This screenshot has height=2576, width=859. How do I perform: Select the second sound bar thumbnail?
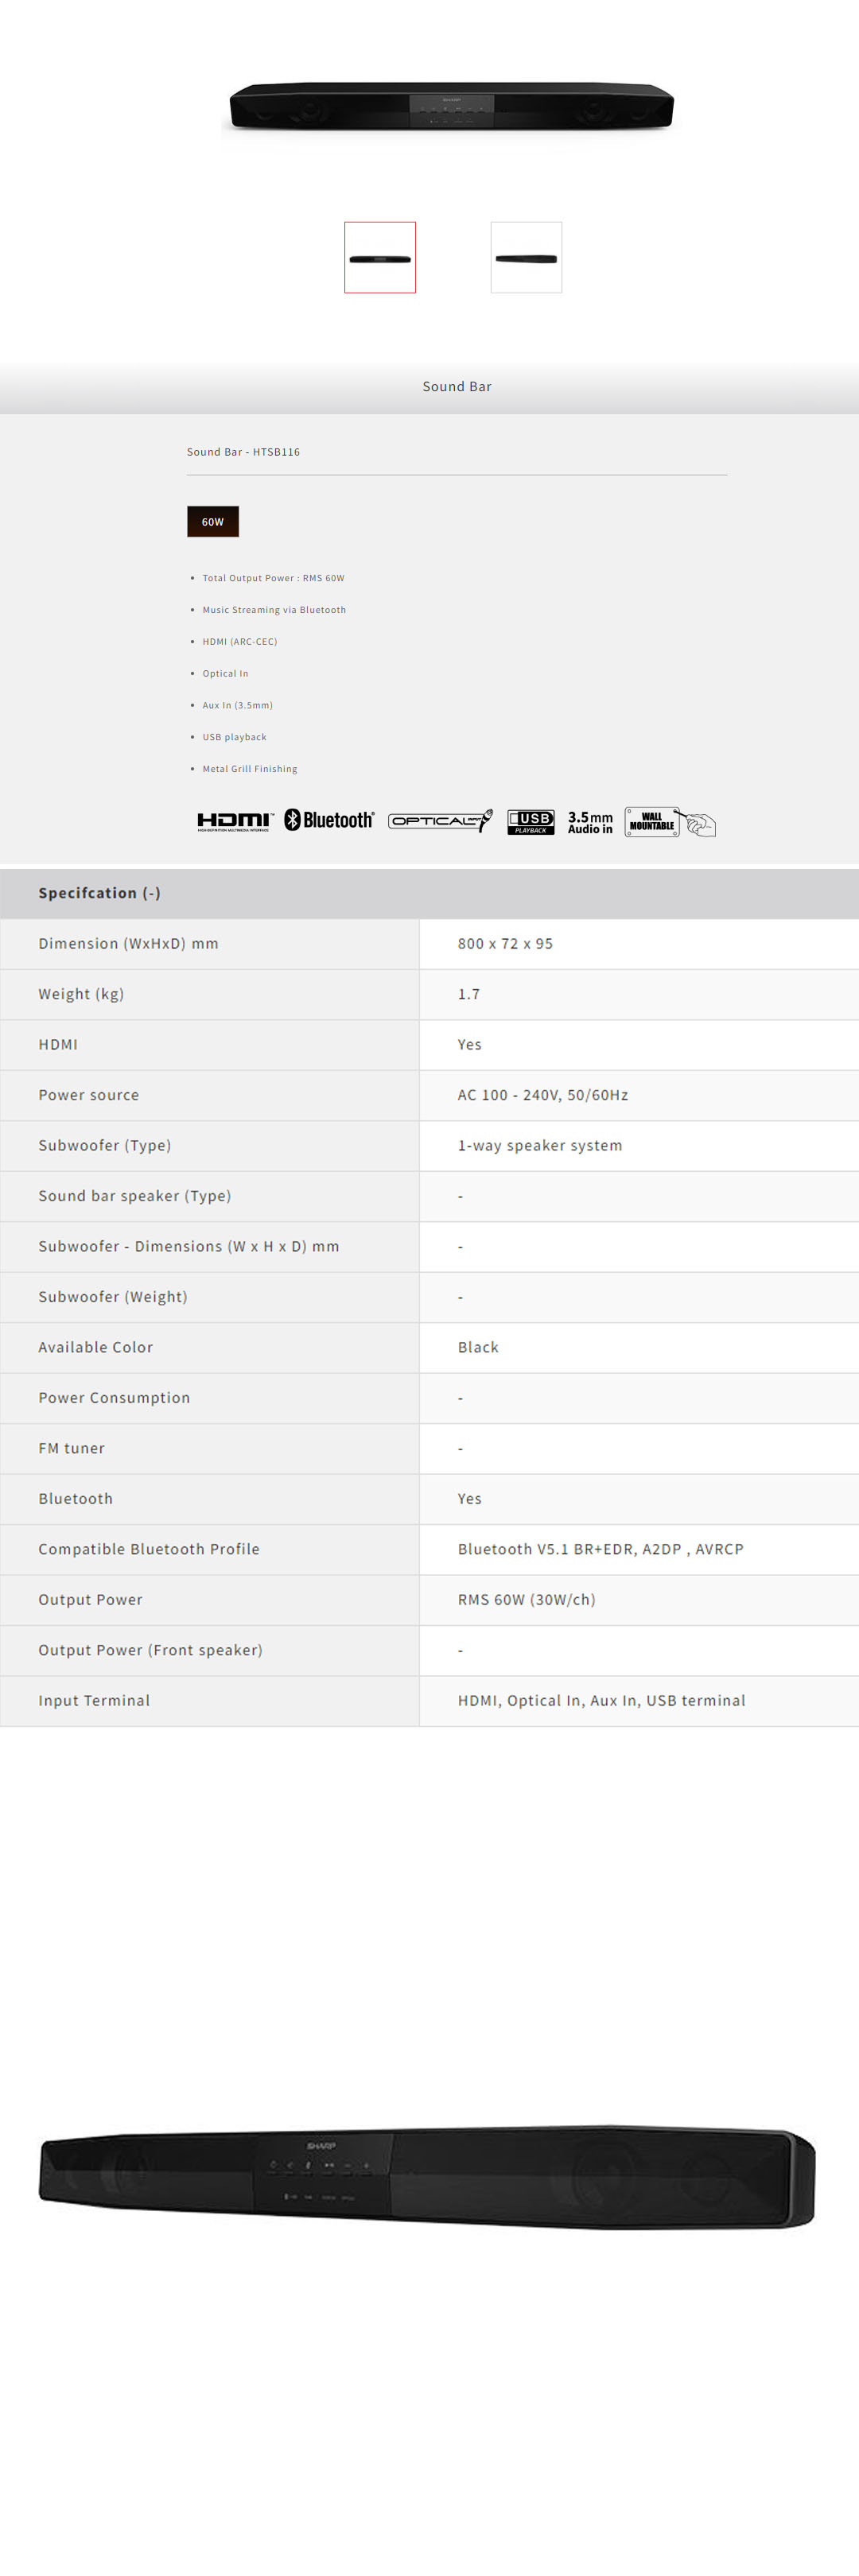(x=526, y=258)
